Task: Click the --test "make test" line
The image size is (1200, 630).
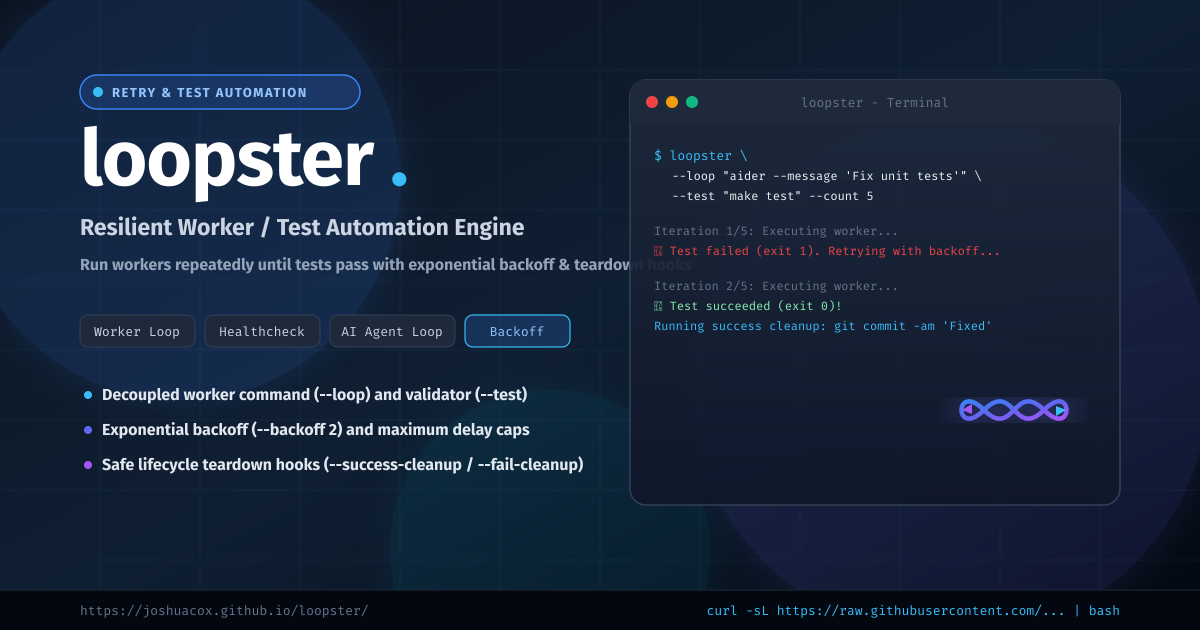Action: click(x=773, y=196)
